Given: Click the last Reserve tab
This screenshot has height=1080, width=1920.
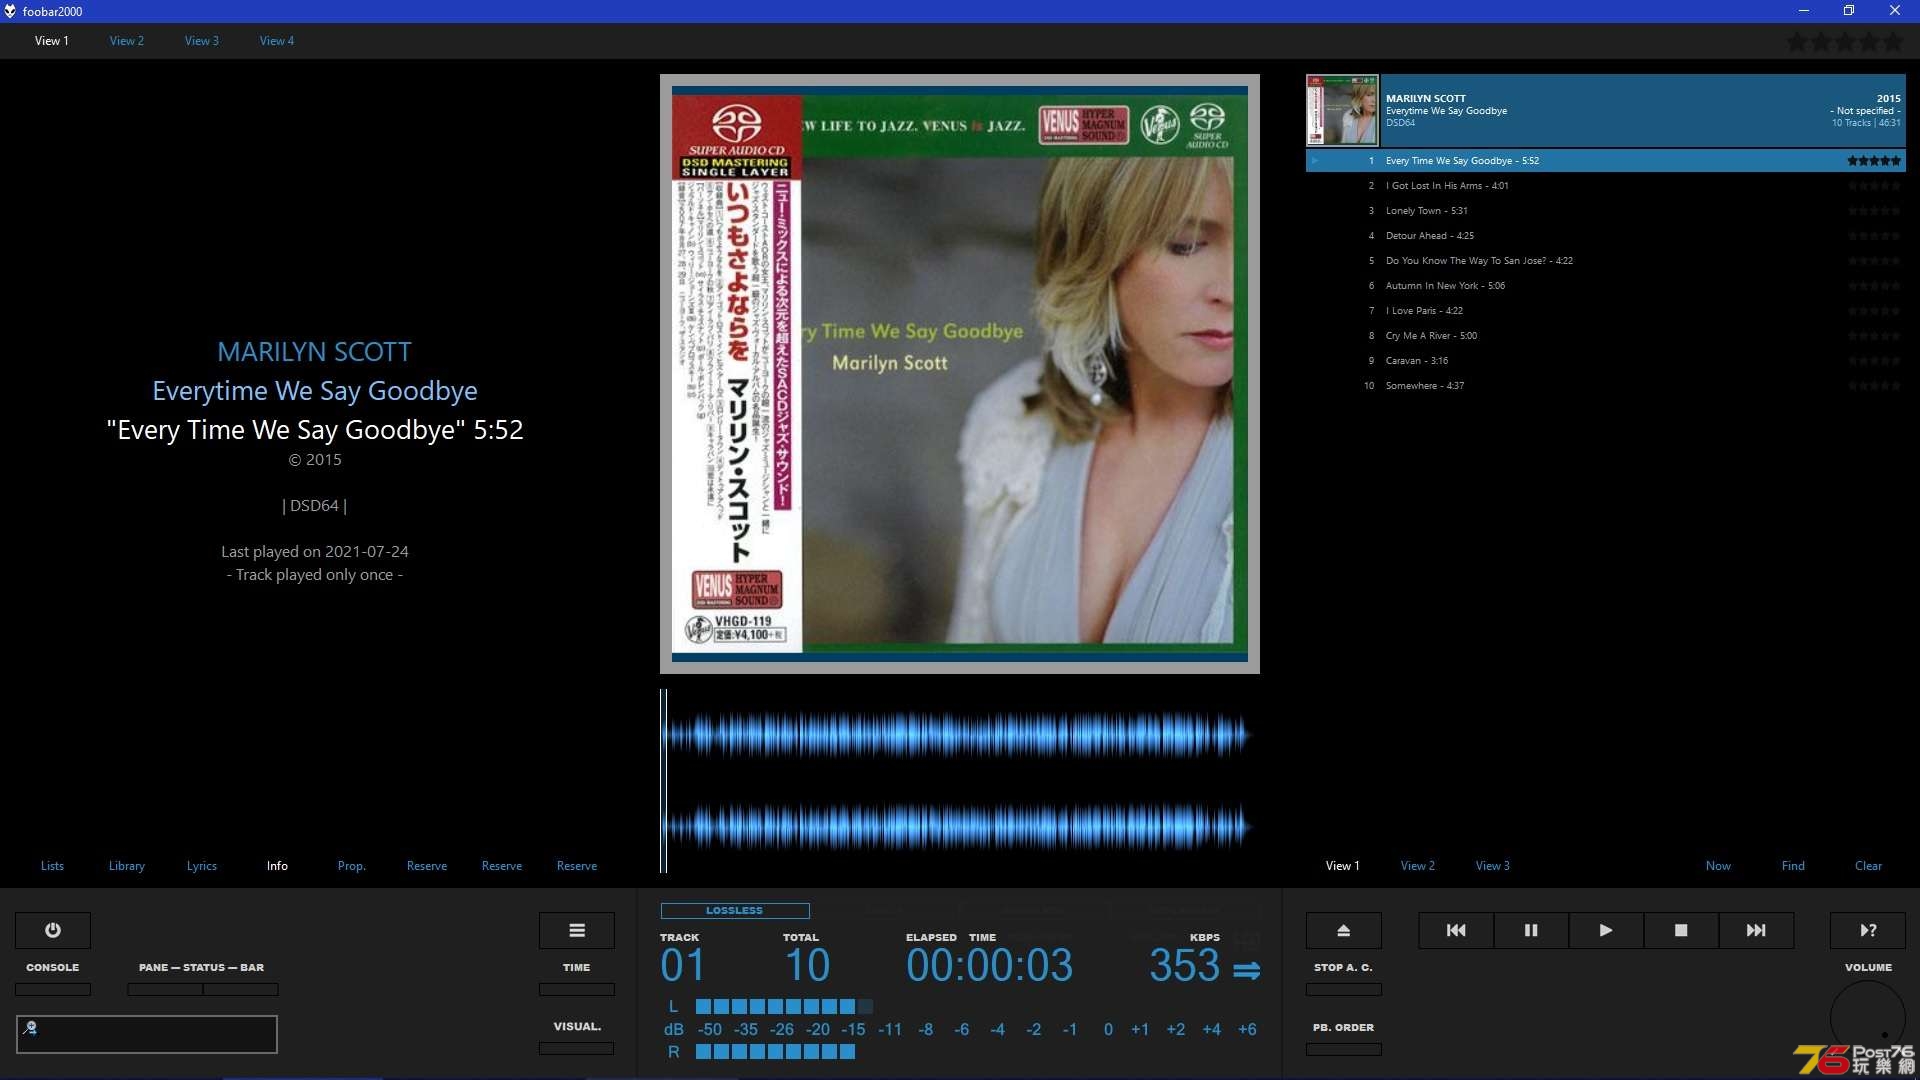Looking at the screenshot, I should click(x=577, y=866).
